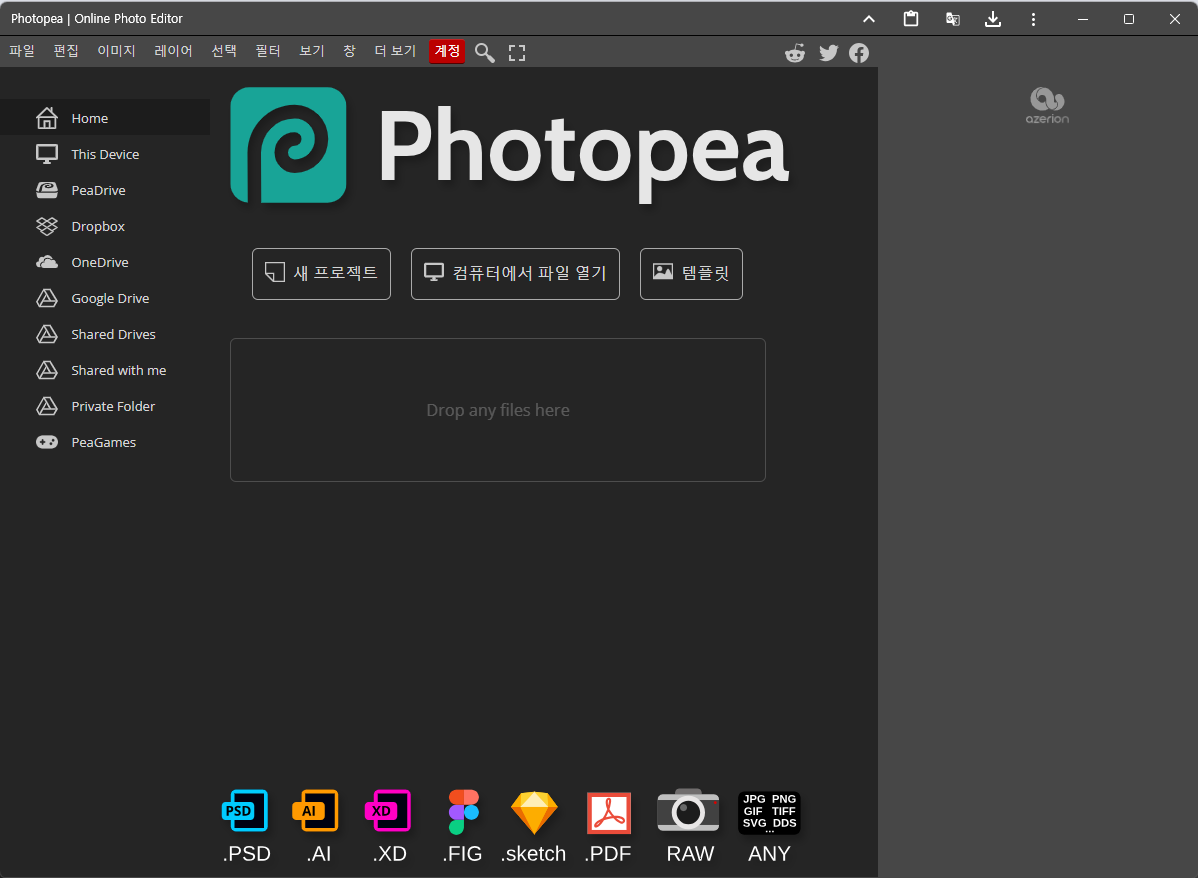Click the Home house icon in sidebar
The width and height of the screenshot is (1198, 878).
pos(47,118)
